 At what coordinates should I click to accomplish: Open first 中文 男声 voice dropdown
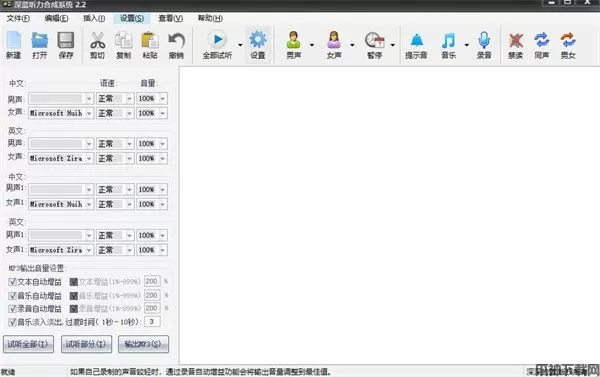coord(61,98)
